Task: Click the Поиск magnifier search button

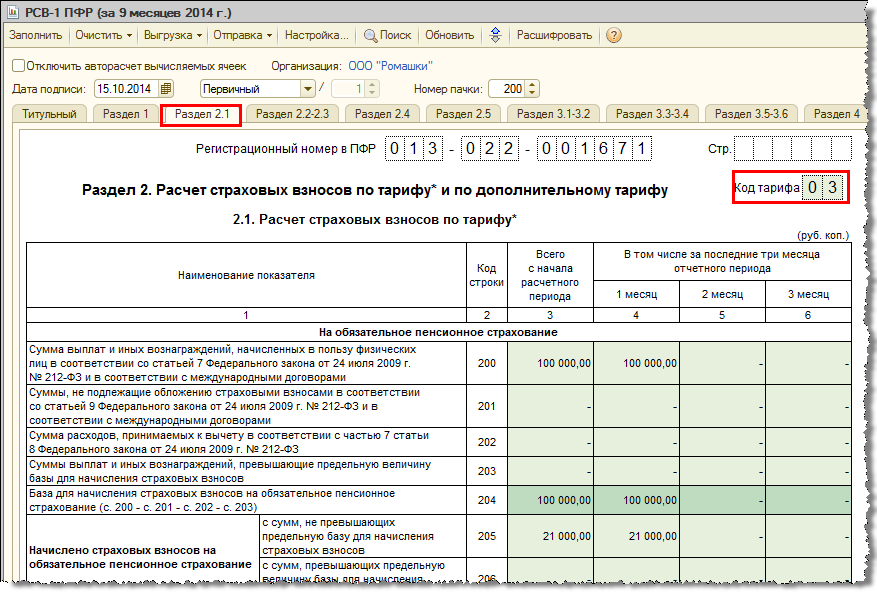Action: tap(388, 35)
